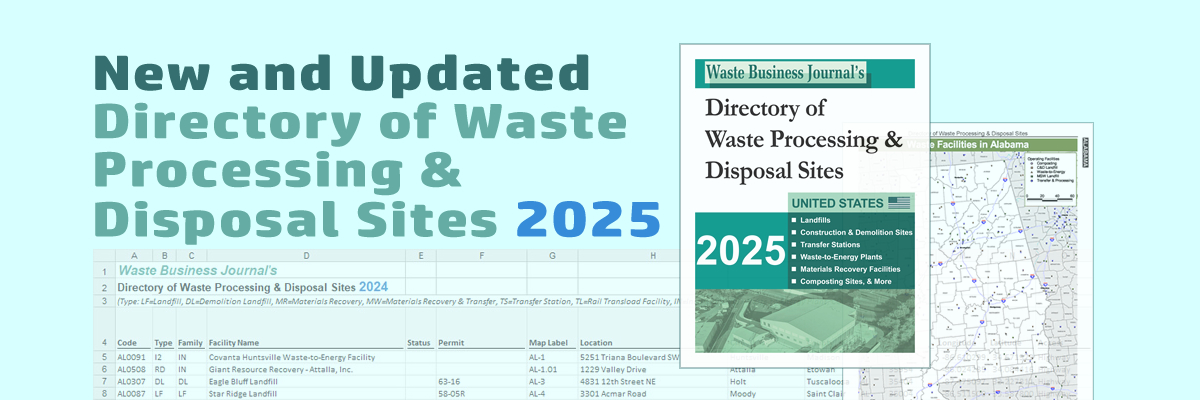1200x400 pixels.
Task: Click the 'Code' column heading
Action: point(127,343)
